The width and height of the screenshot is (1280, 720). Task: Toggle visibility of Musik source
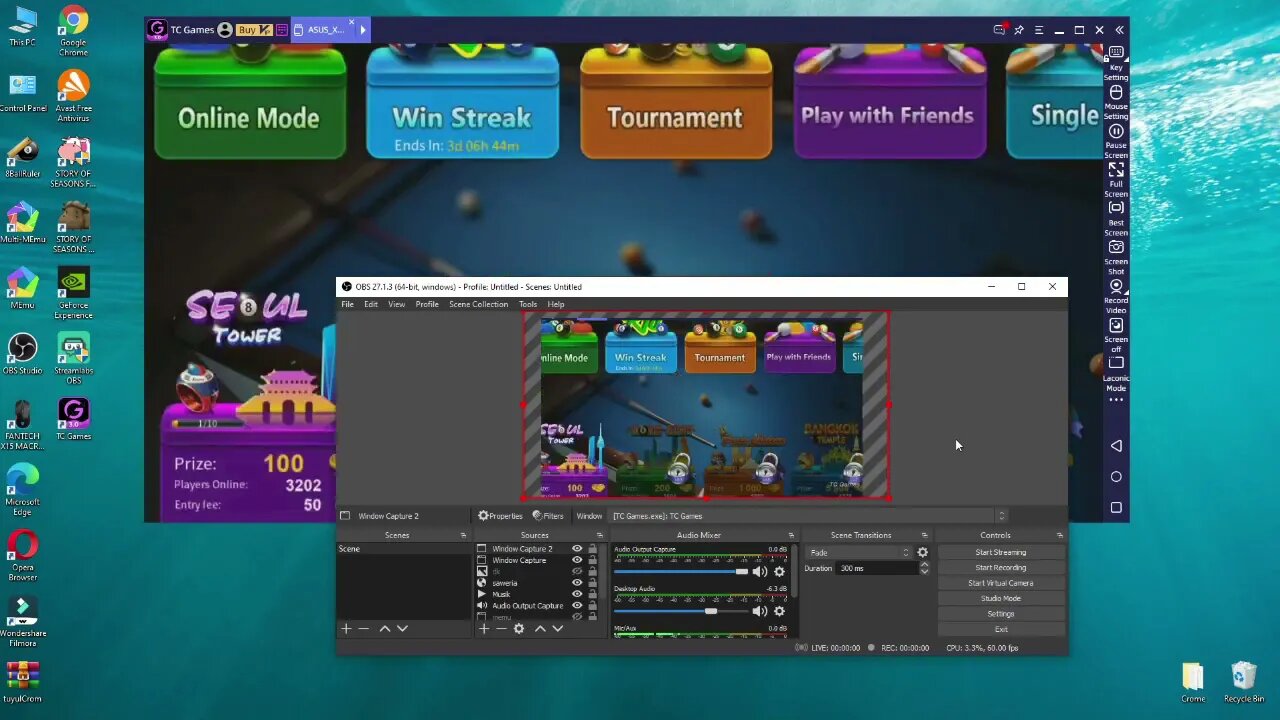tap(577, 594)
